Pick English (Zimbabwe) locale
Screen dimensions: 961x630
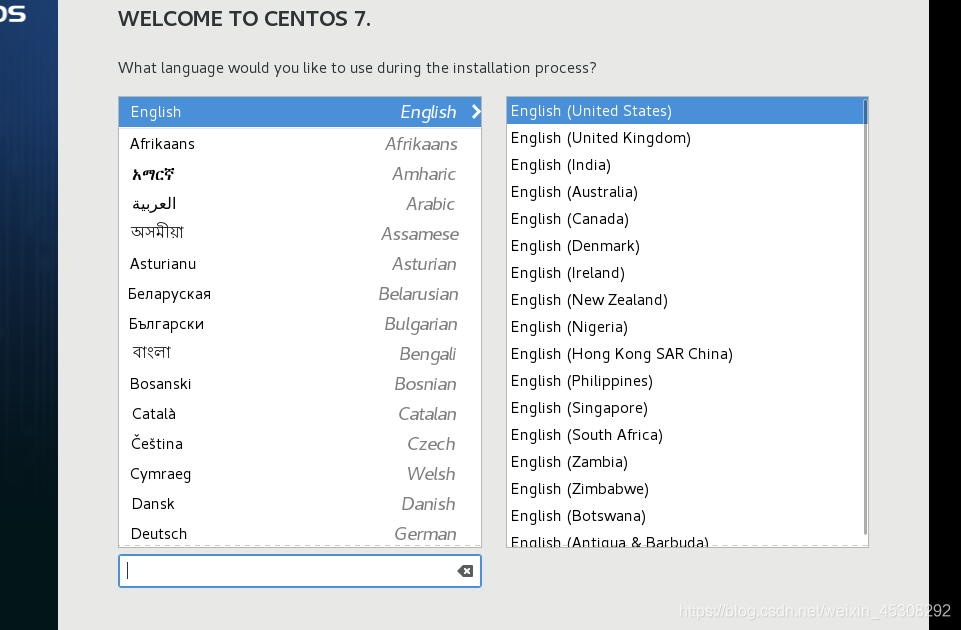(x=685, y=488)
